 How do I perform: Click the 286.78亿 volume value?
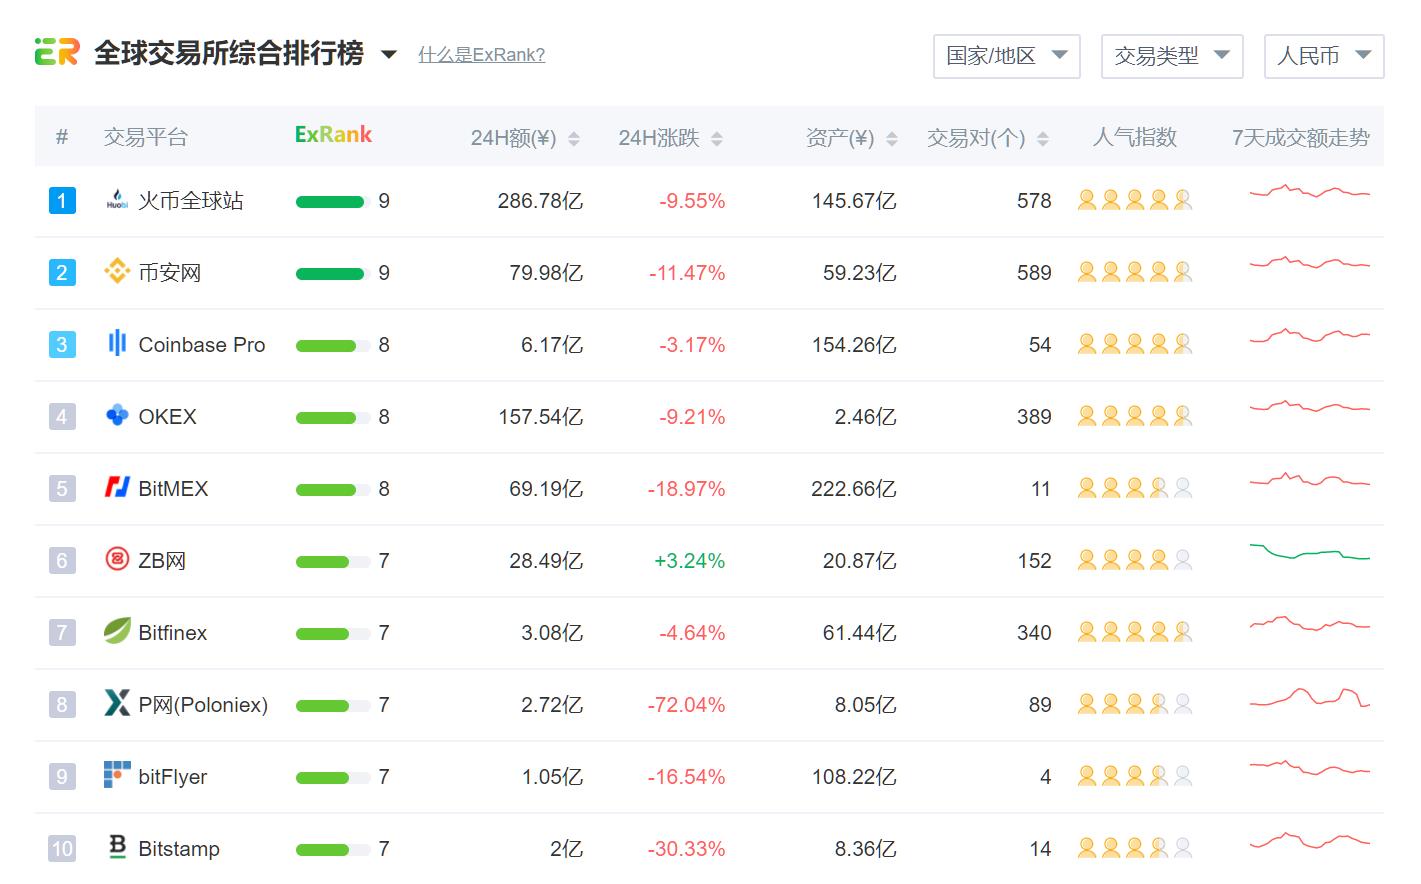540,201
